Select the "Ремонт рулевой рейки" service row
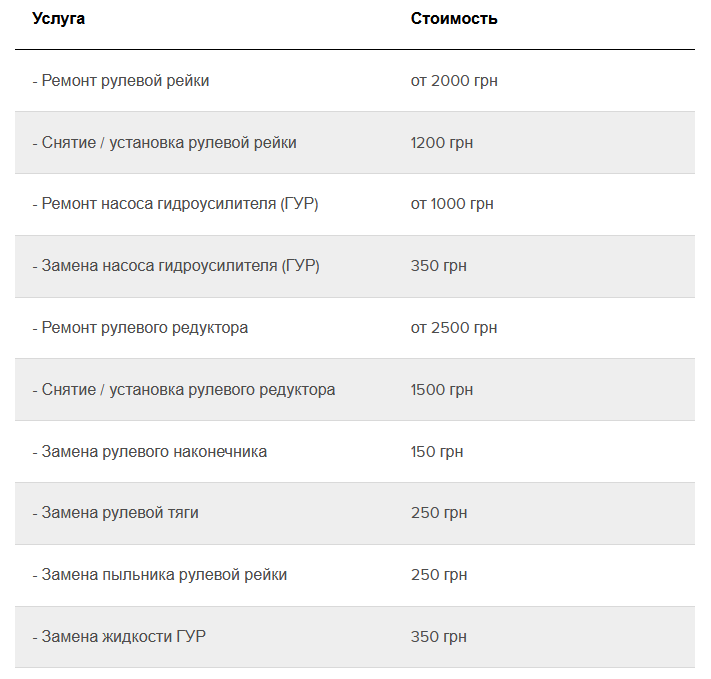The height and width of the screenshot is (679, 711). click(121, 81)
